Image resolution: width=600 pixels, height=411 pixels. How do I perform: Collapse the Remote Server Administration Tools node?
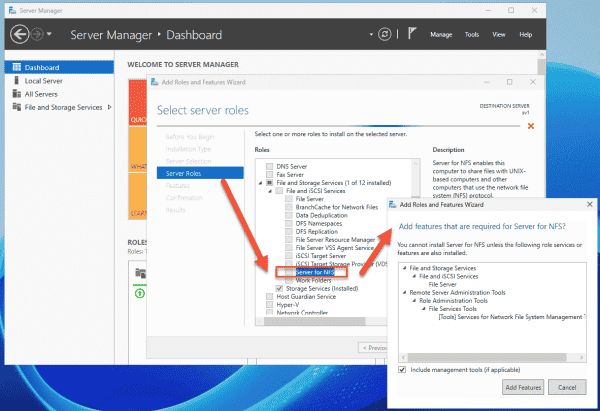click(x=404, y=292)
